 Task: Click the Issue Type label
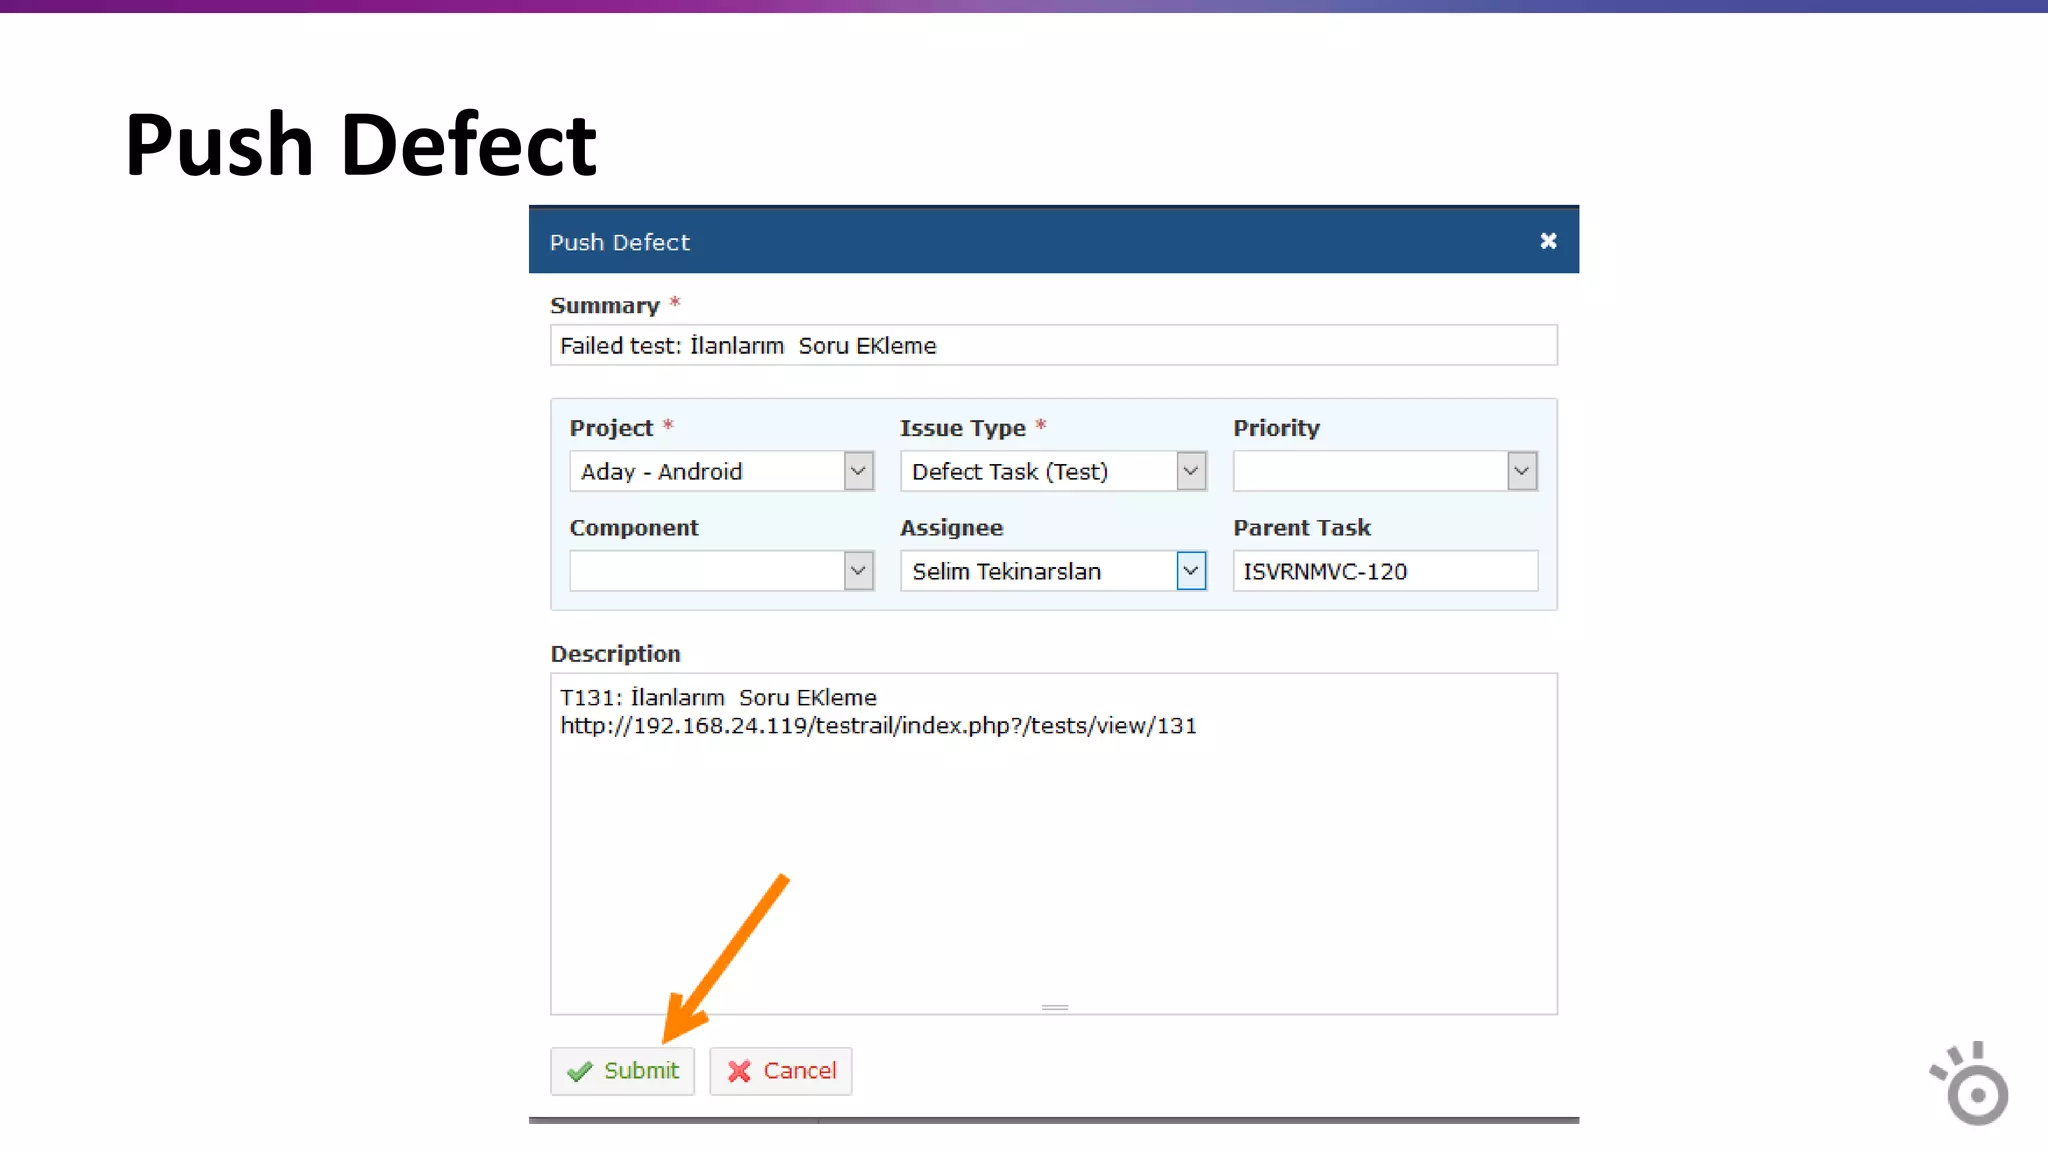(963, 428)
